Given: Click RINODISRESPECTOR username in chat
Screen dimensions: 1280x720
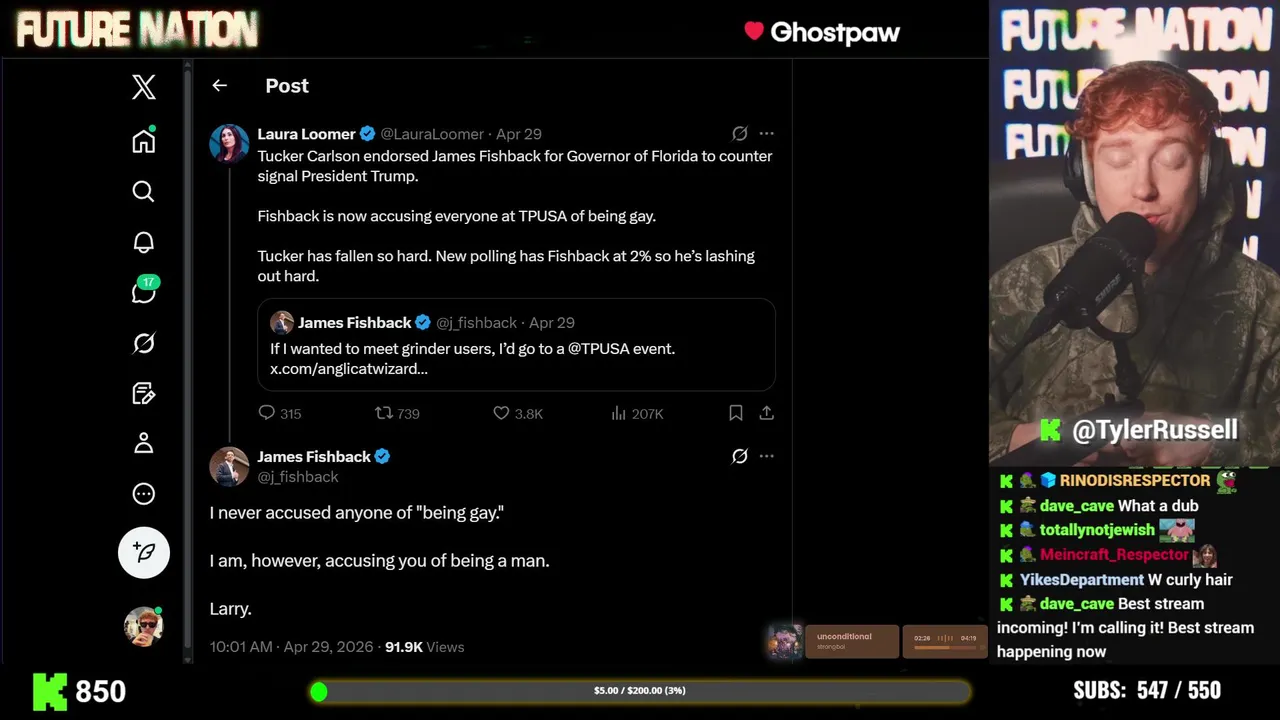Looking at the screenshot, I should tap(1135, 481).
